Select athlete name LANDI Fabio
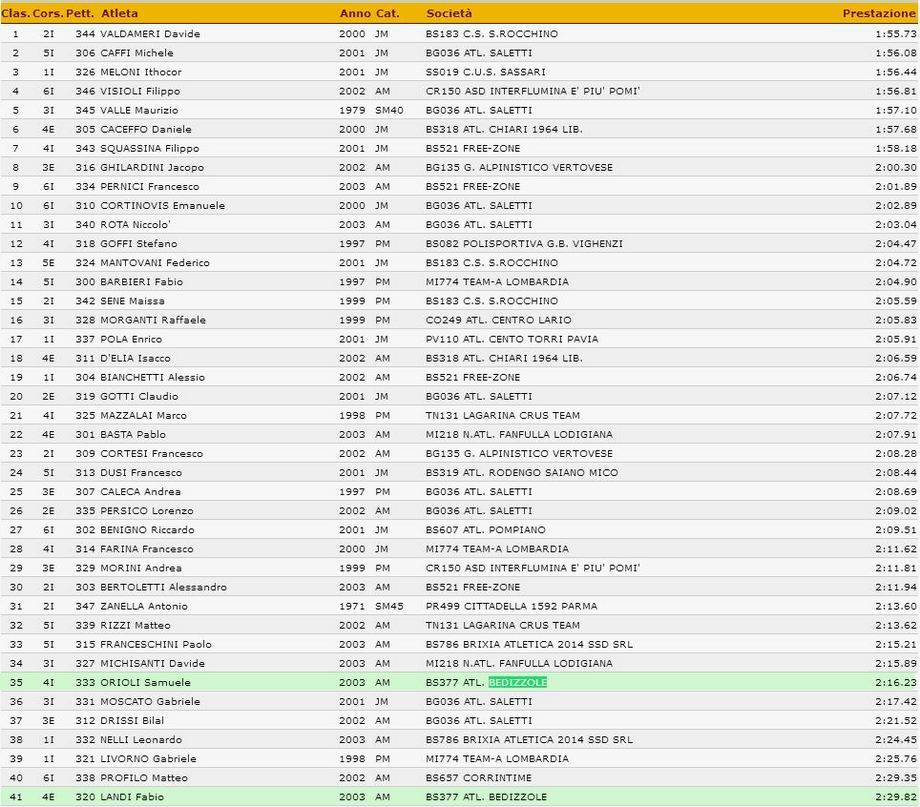This screenshot has width=920, height=807. click(x=132, y=797)
